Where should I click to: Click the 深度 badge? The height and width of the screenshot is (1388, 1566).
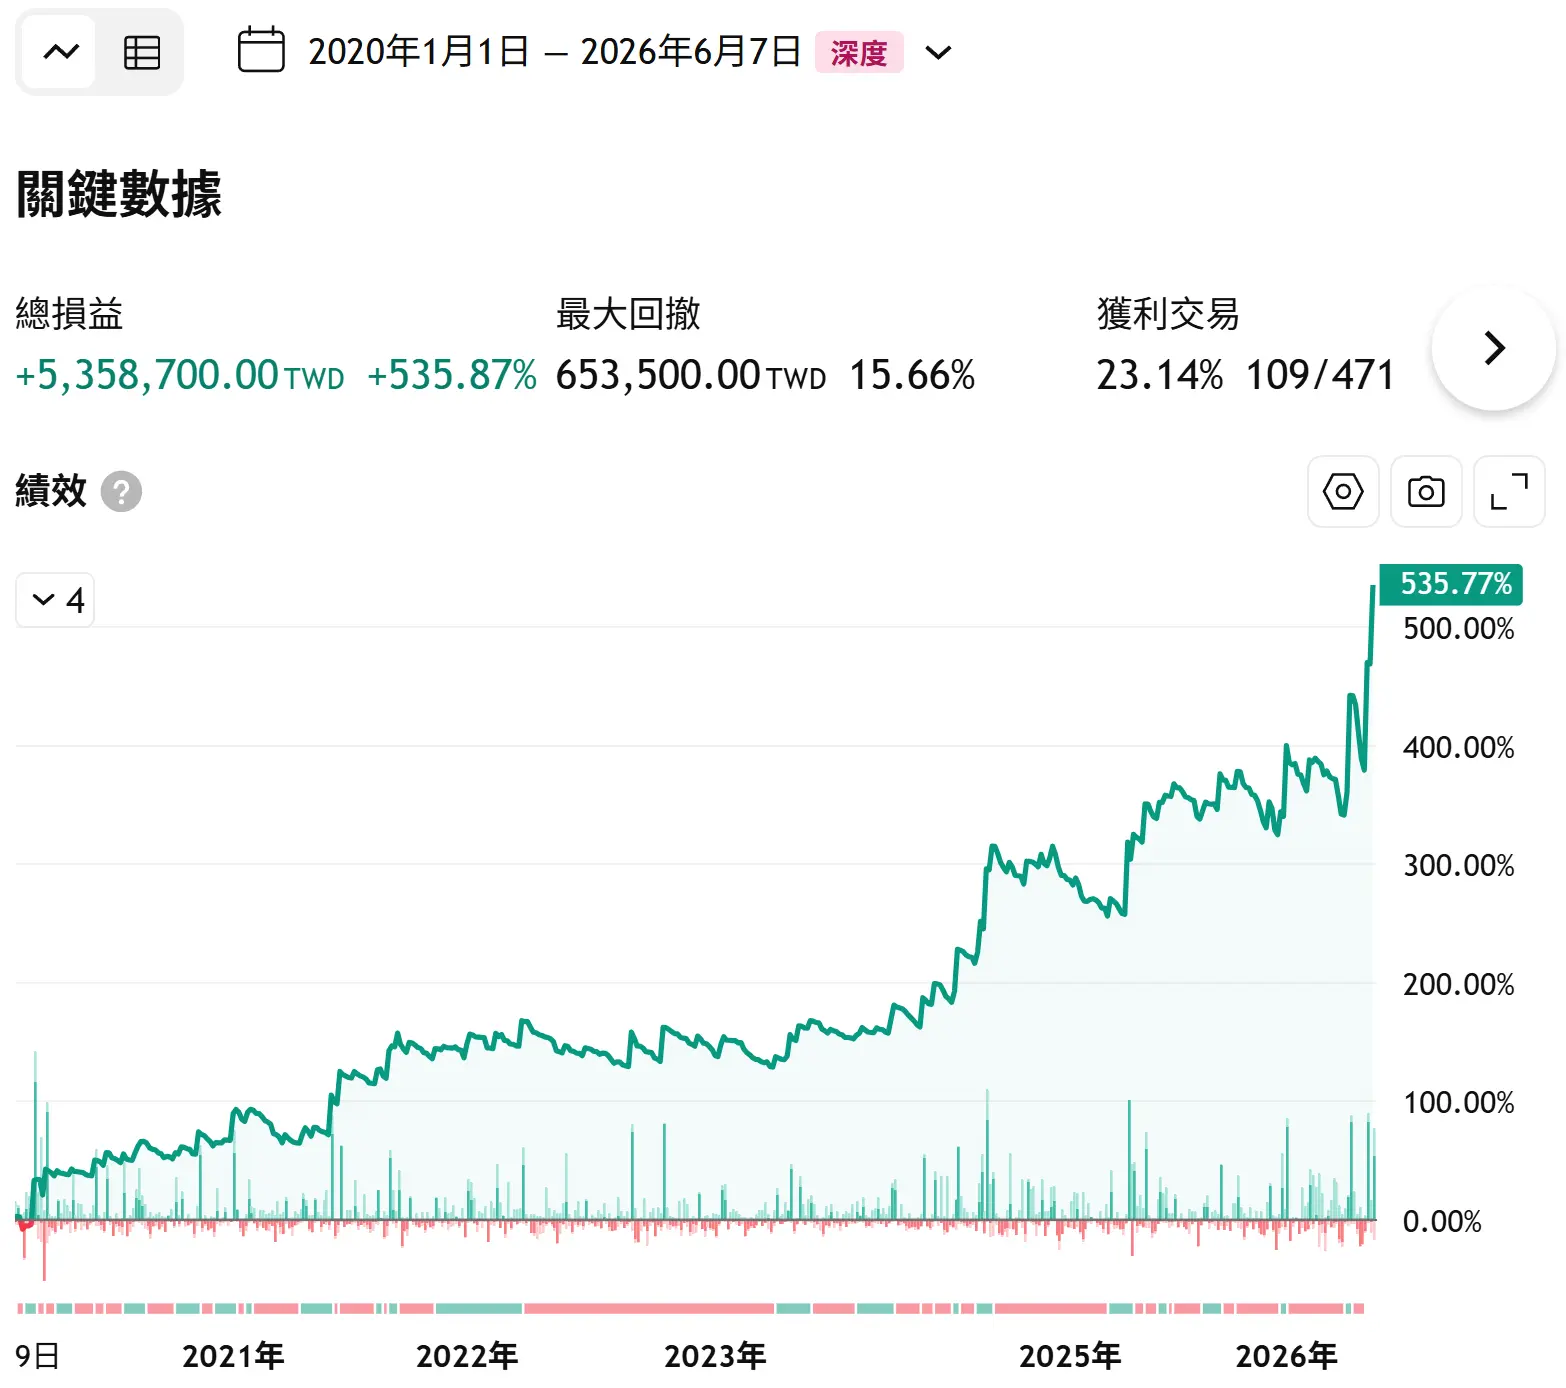point(859,52)
